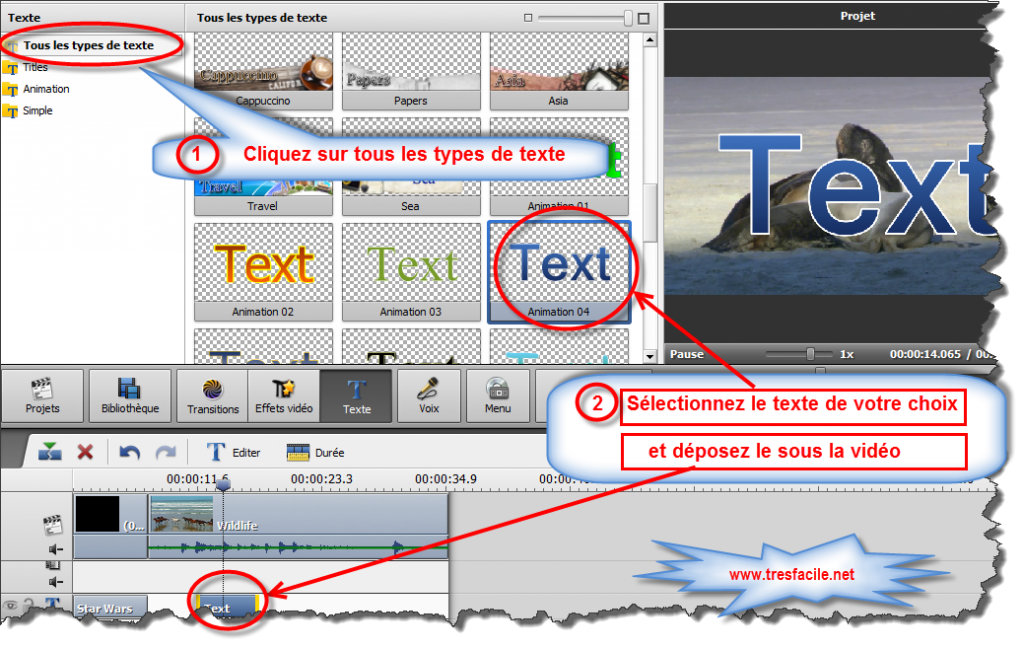Screen dimensions: 1024x648
Task: Open the Effets vidéo panel
Action: pos(286,394)
